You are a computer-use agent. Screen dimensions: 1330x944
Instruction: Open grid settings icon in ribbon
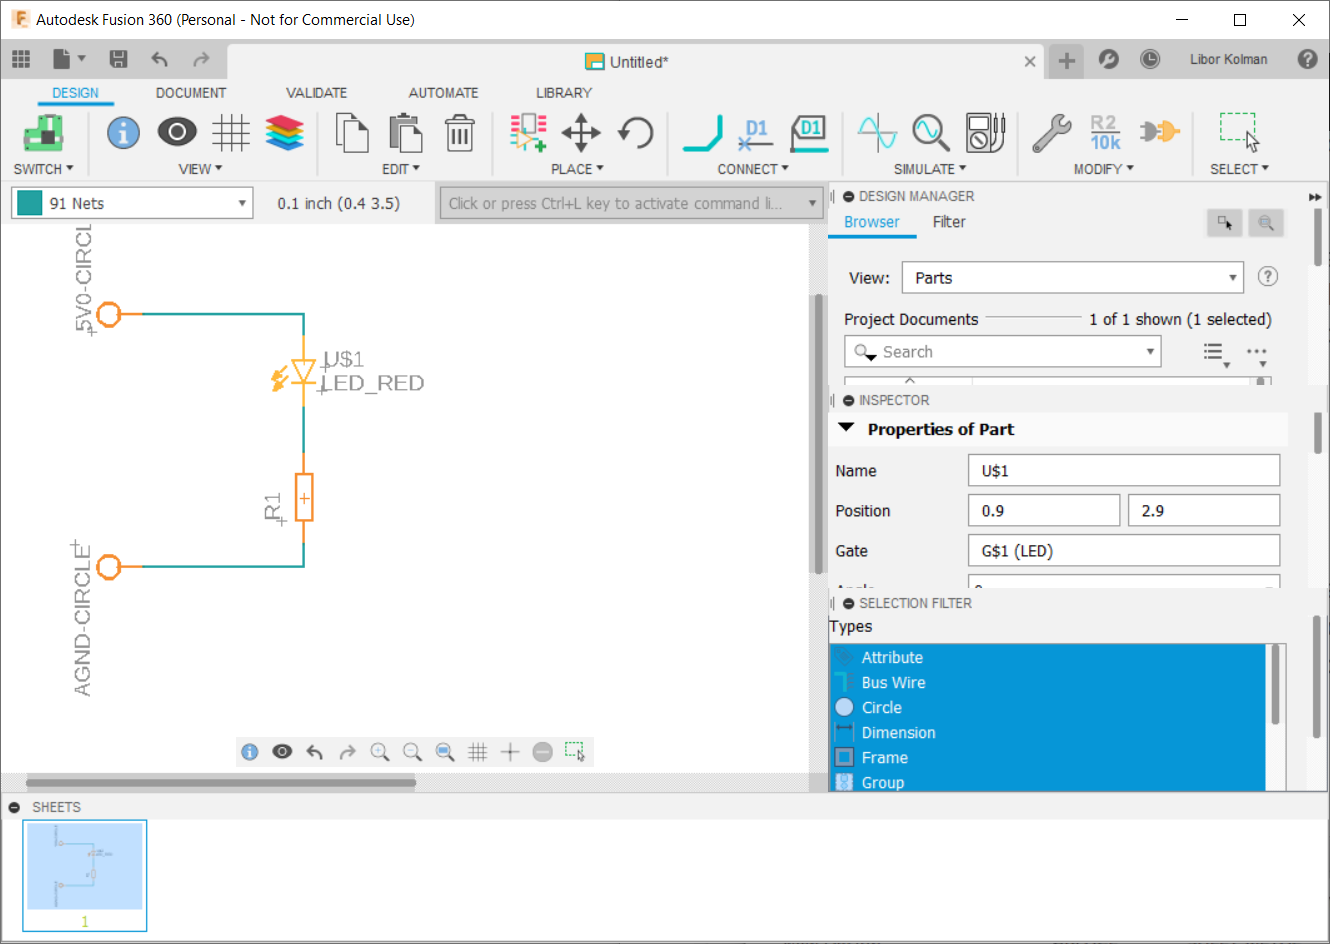230,132
